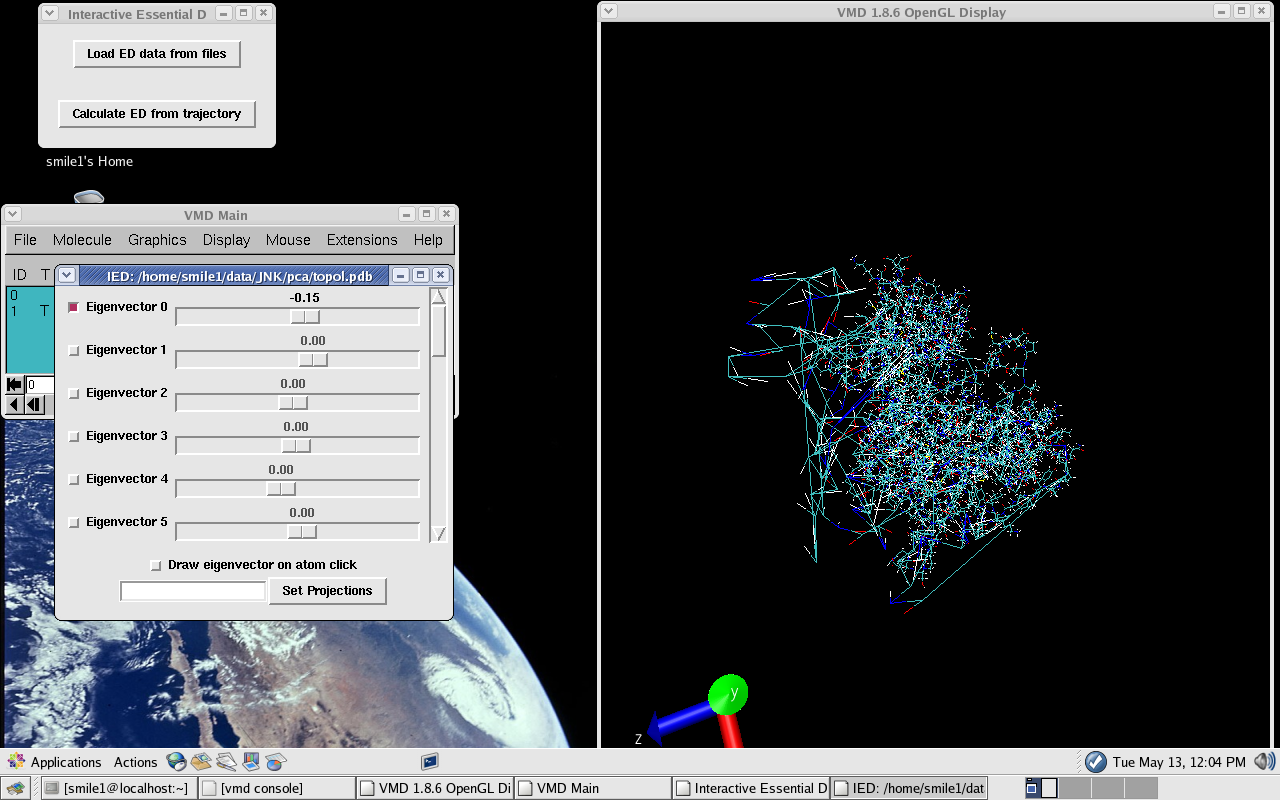Image resolution: width=1280 pixels, height=800 pixels.
Task: Click the web browser globe launcher icon
Action: pyautogui.click(x=176, y=762)
